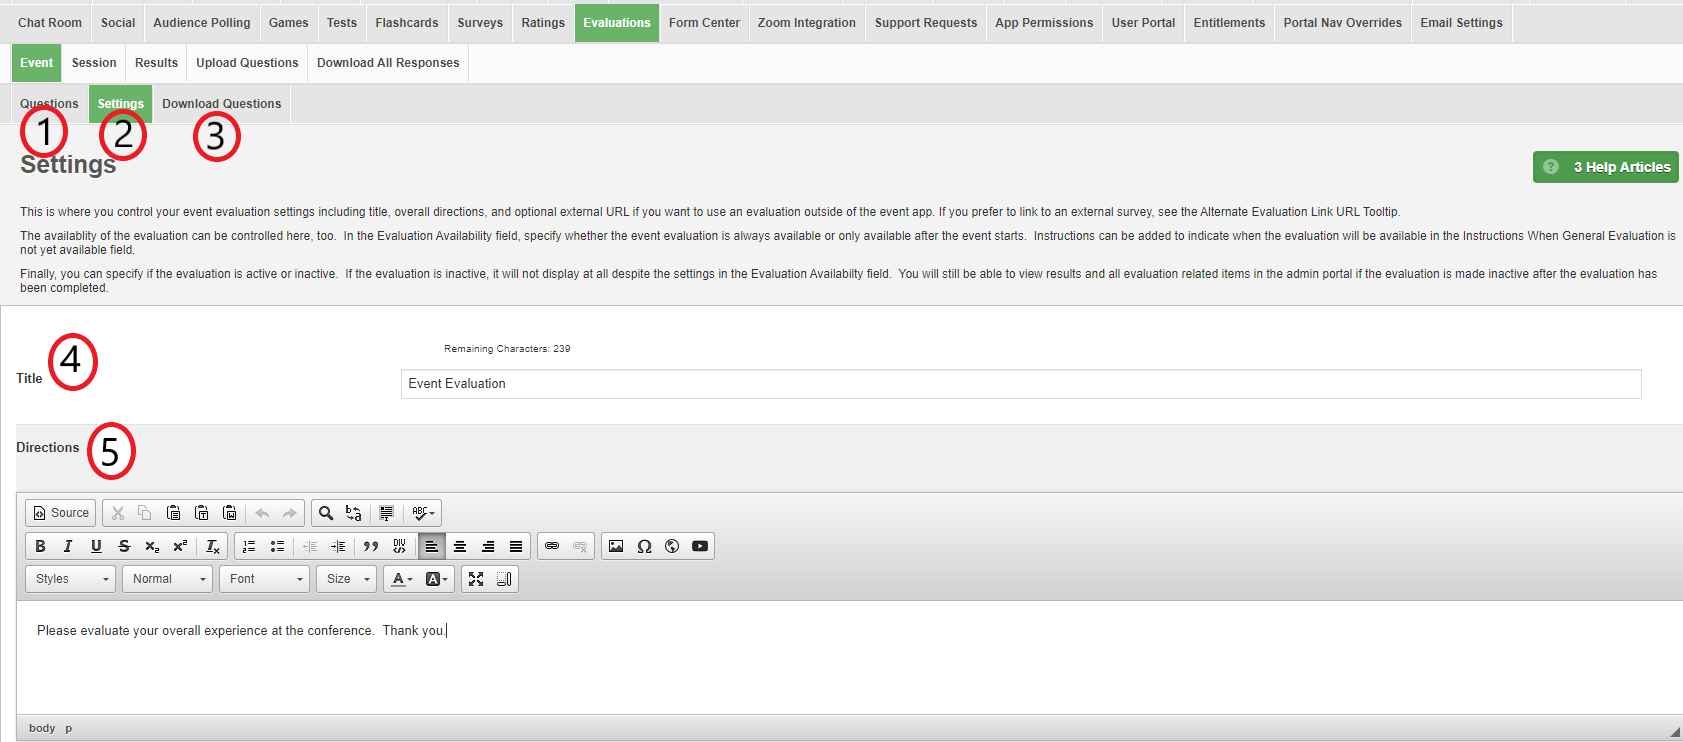The width and height of the screenshot is (1683, 742).
Task: Open the 3 Help Articles button
Action: [x=1606, y=167]
